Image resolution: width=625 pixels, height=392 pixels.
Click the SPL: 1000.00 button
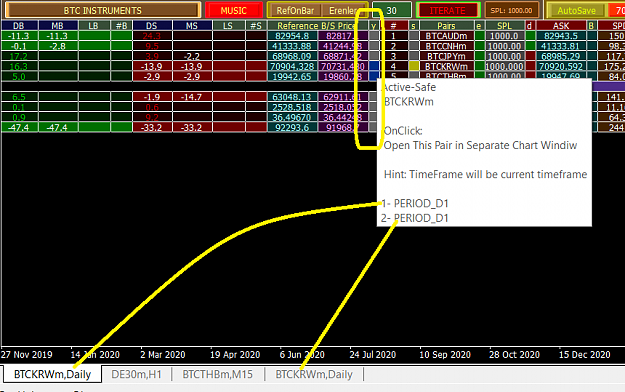point(511,10)
